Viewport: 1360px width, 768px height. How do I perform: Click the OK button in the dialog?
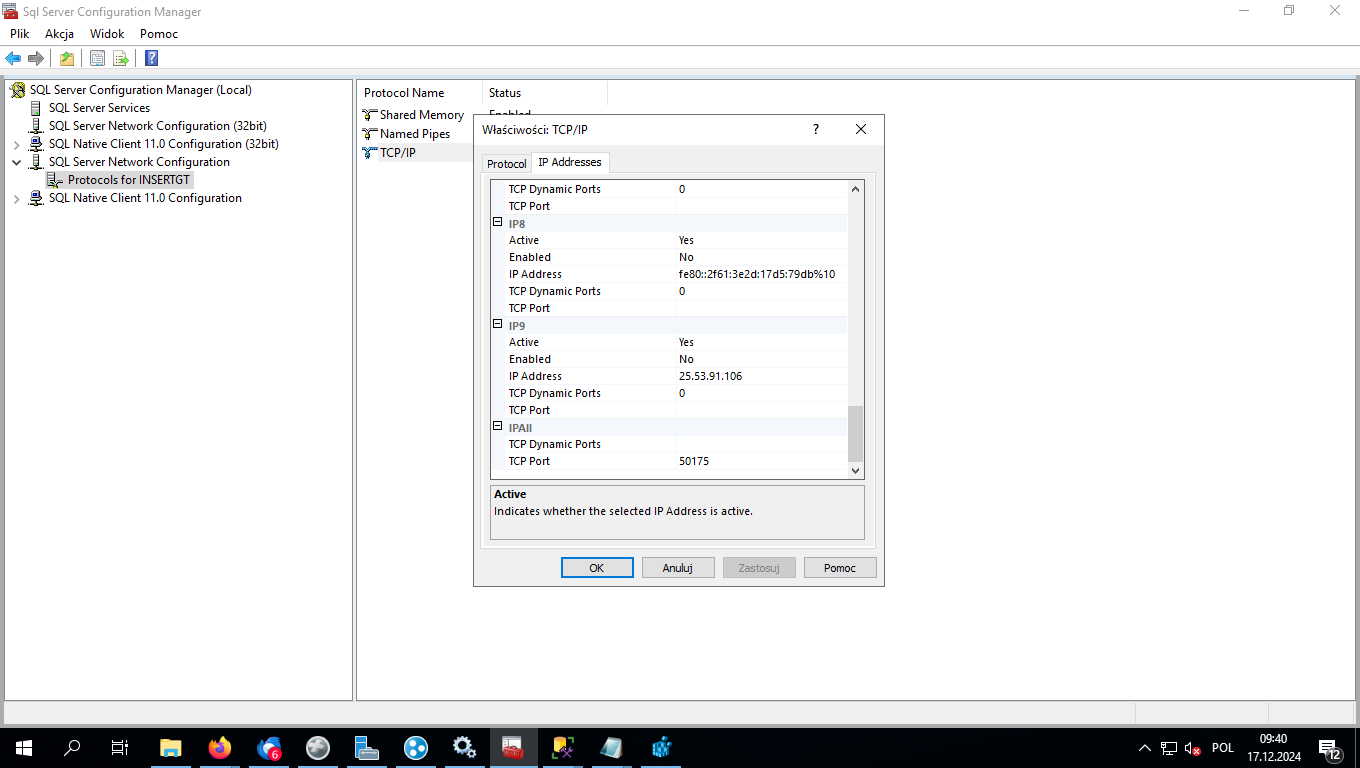597,567
